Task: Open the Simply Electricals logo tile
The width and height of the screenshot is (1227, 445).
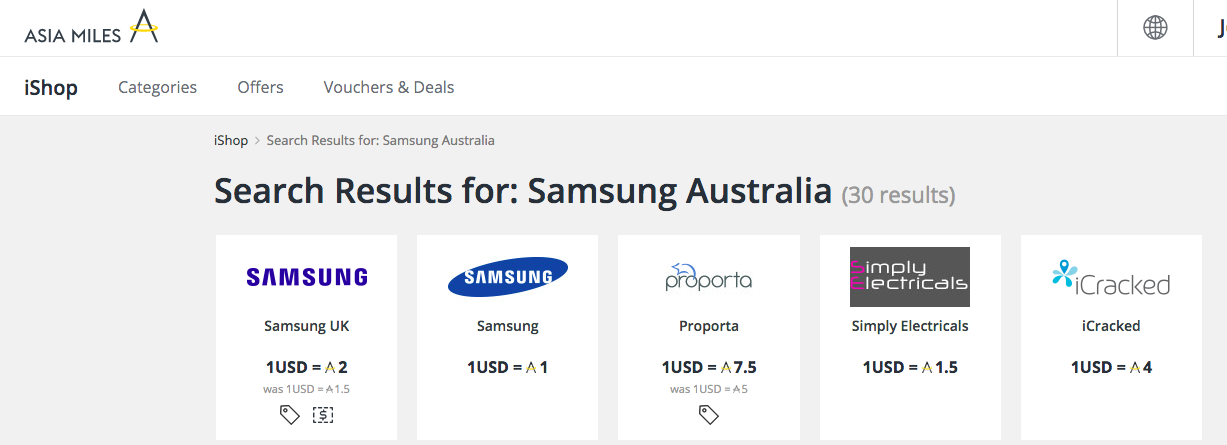Action: pos(910,277)
